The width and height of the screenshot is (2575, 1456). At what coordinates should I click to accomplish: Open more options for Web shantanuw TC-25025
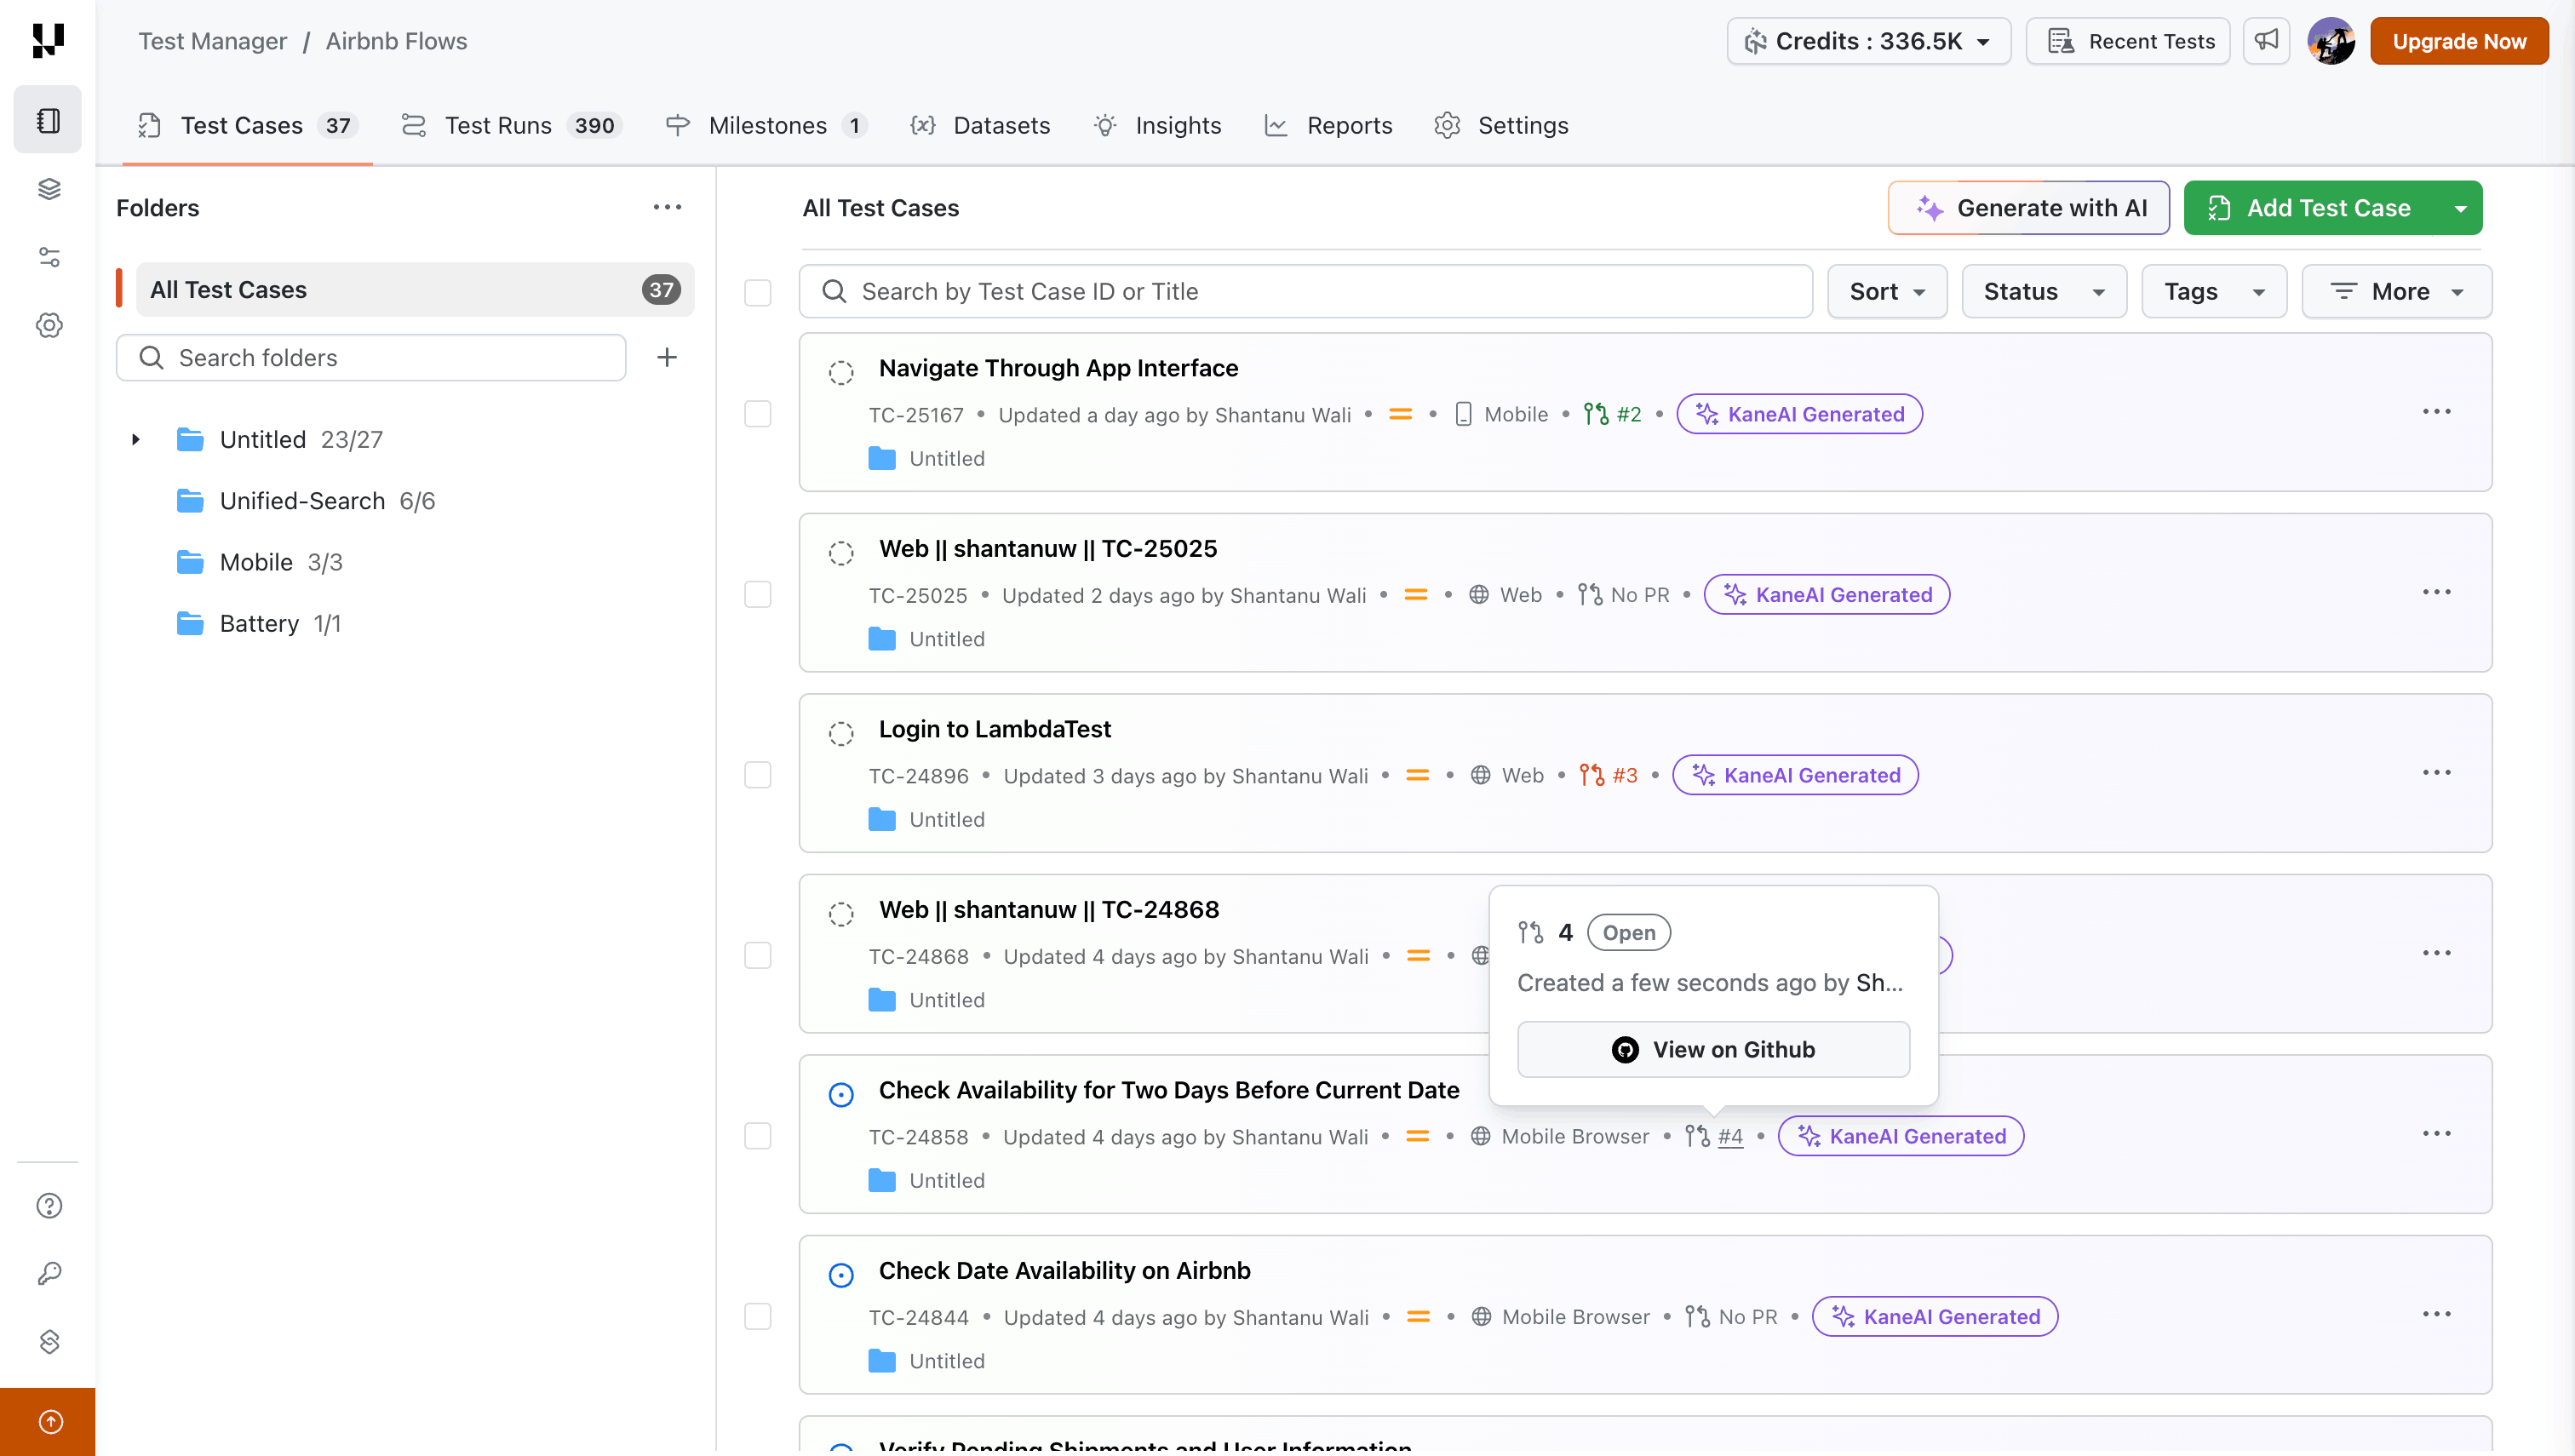pyautogui.click(x=2436, y=592)
